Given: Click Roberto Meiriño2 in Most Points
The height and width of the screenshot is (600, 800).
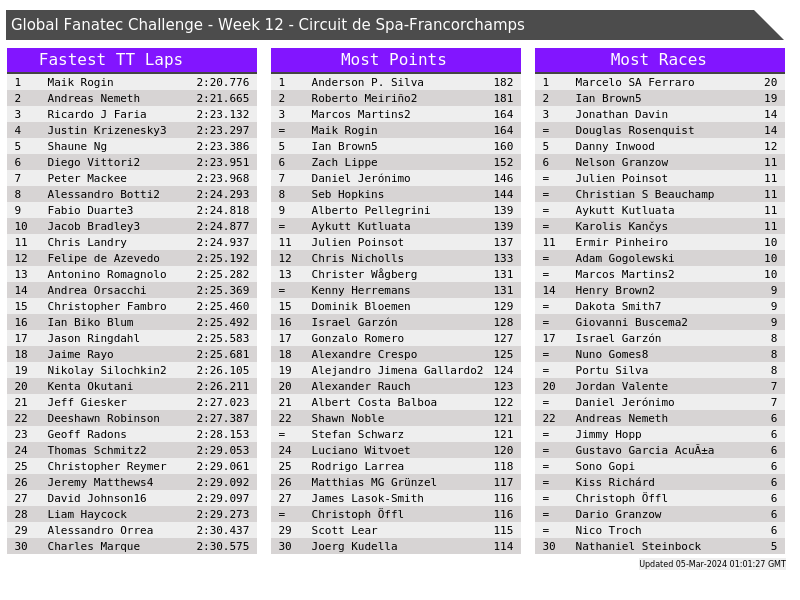Looking at the screenshot, I should pos(364,98).
